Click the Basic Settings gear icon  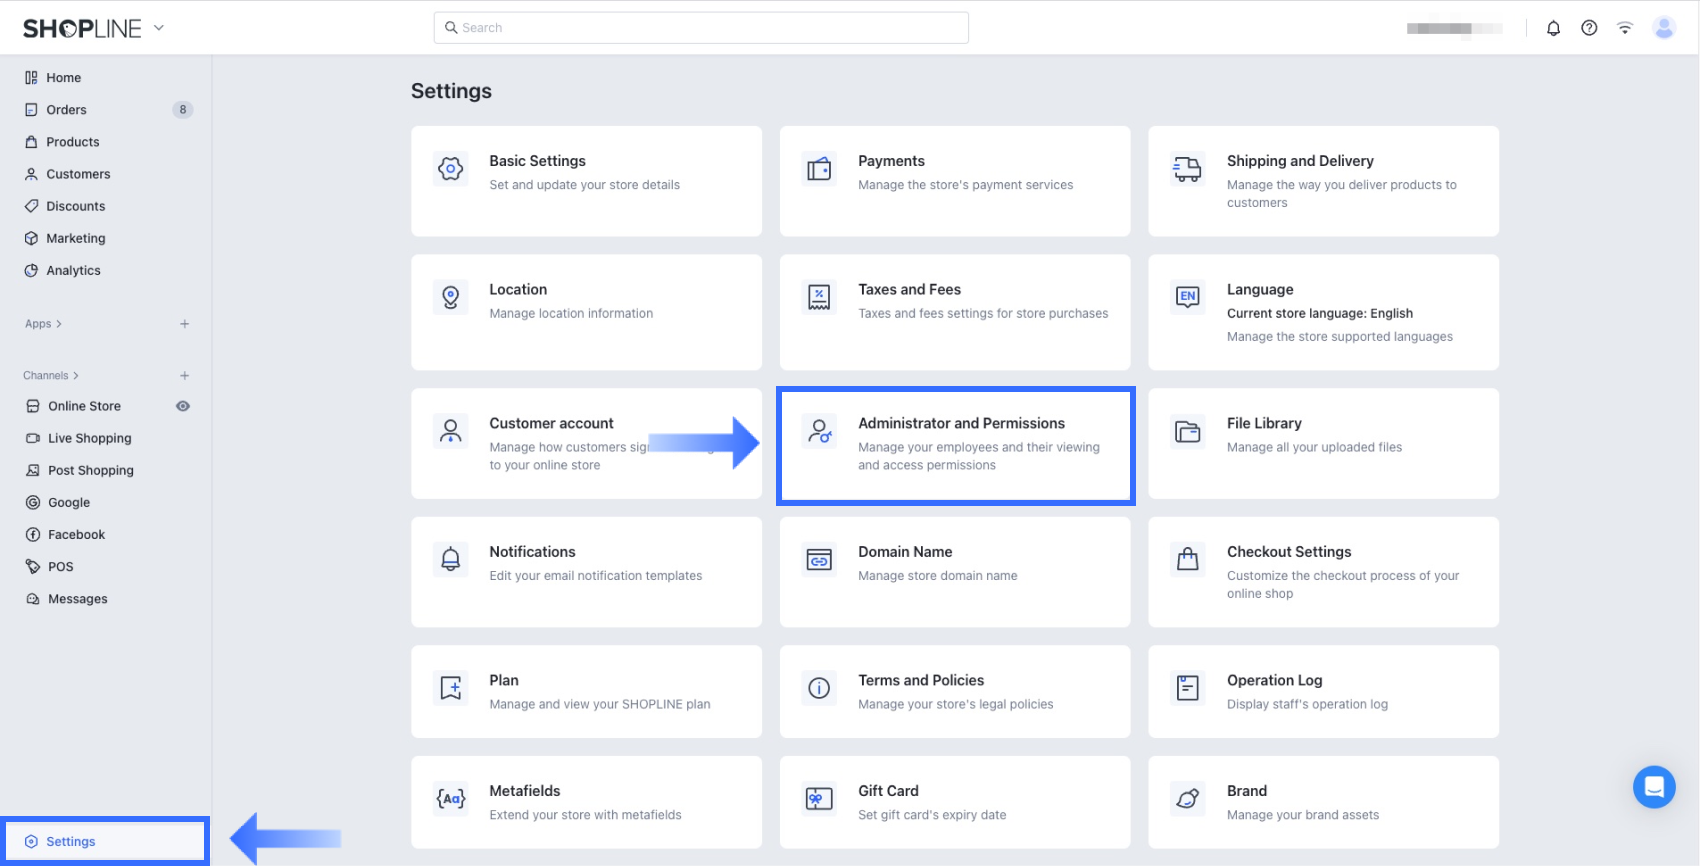pos(451,169)
